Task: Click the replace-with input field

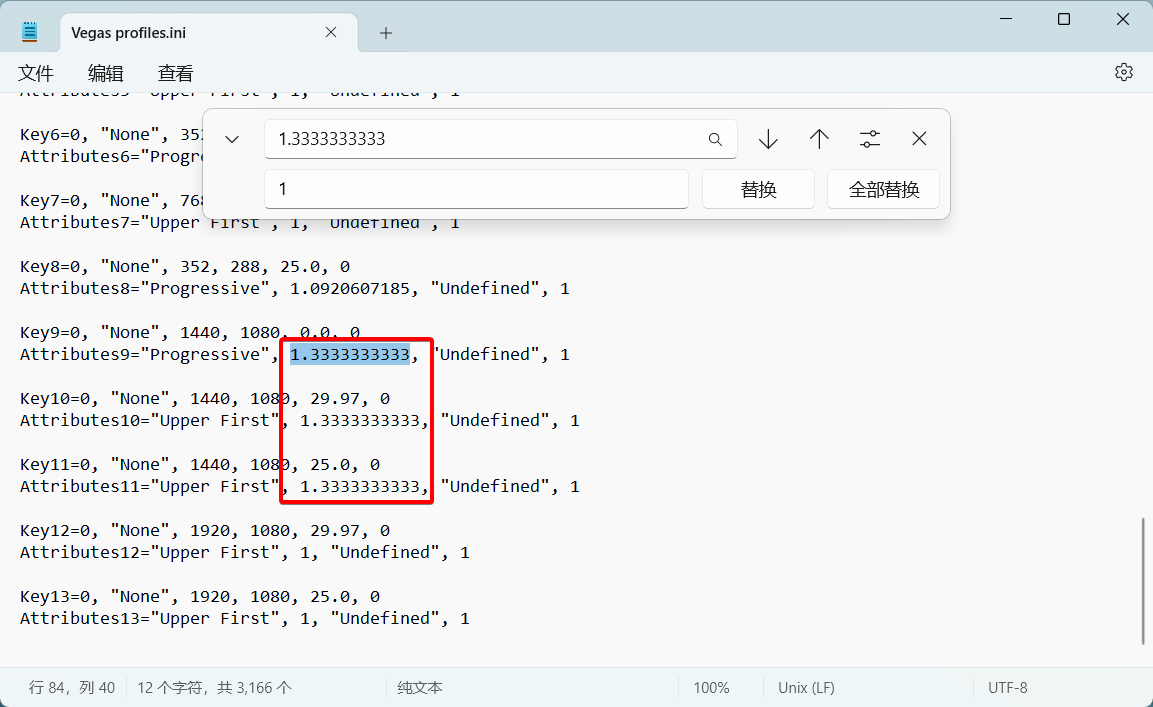Action: pos(476,189)
